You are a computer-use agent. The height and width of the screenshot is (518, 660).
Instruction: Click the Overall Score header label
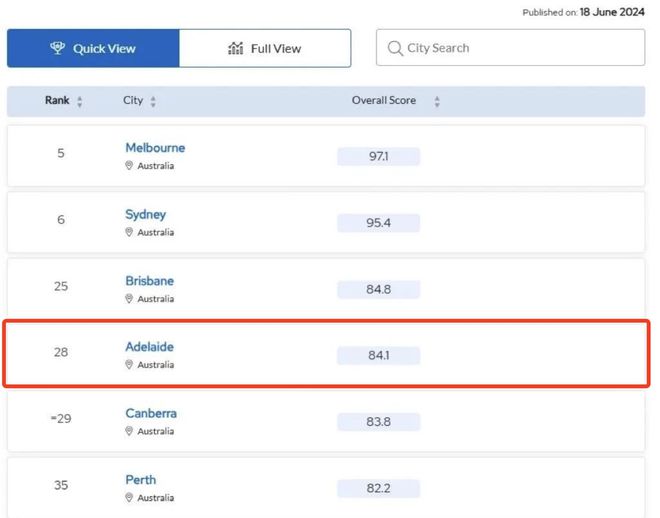point(384,100)
